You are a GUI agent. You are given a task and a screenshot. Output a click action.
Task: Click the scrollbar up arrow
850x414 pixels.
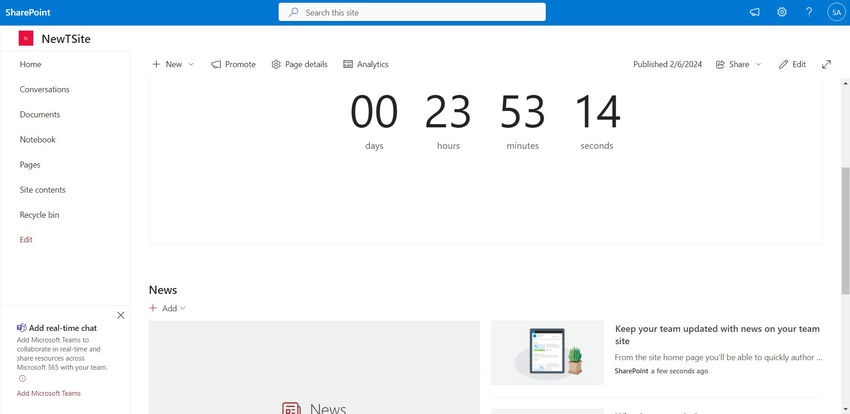tap(845, 83)
